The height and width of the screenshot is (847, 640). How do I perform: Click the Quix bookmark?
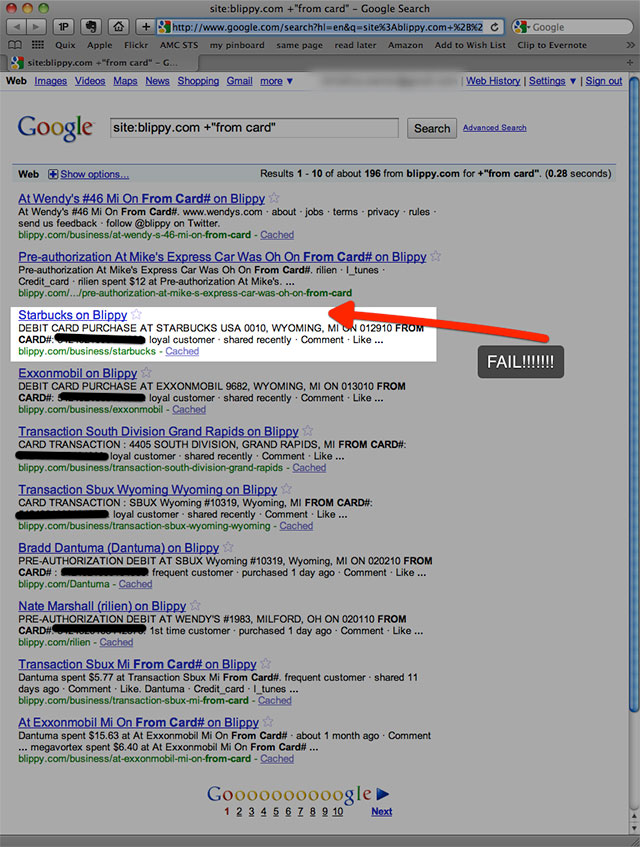[65, 45]
